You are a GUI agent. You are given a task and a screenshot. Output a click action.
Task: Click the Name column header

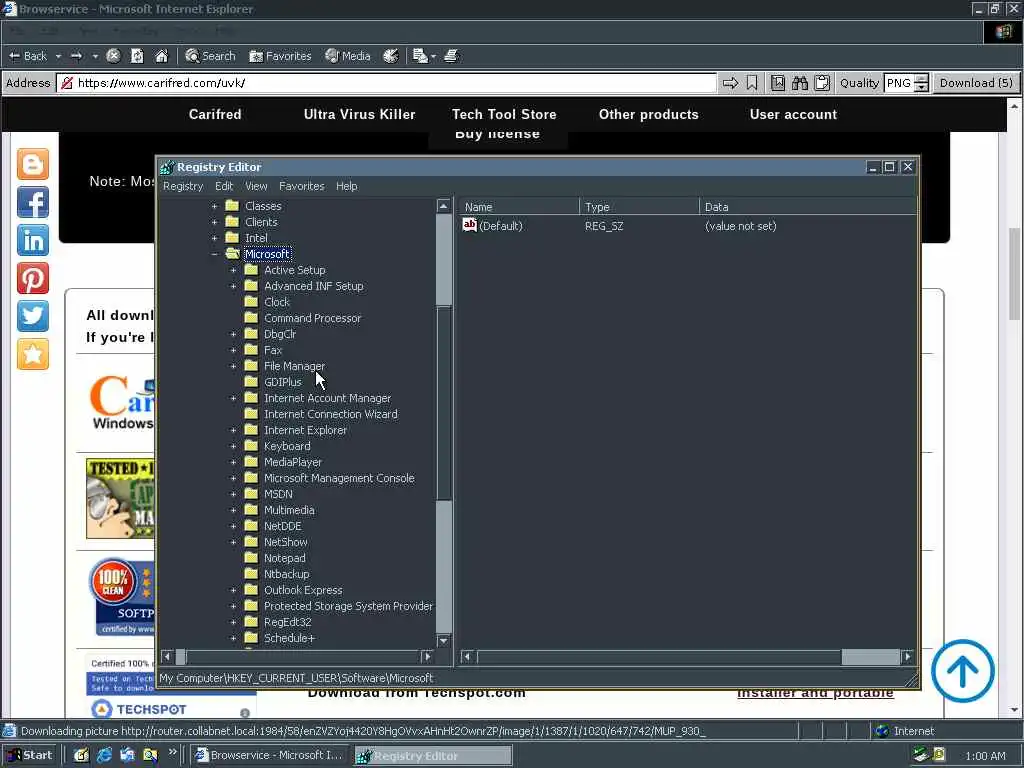pos(519,206)
